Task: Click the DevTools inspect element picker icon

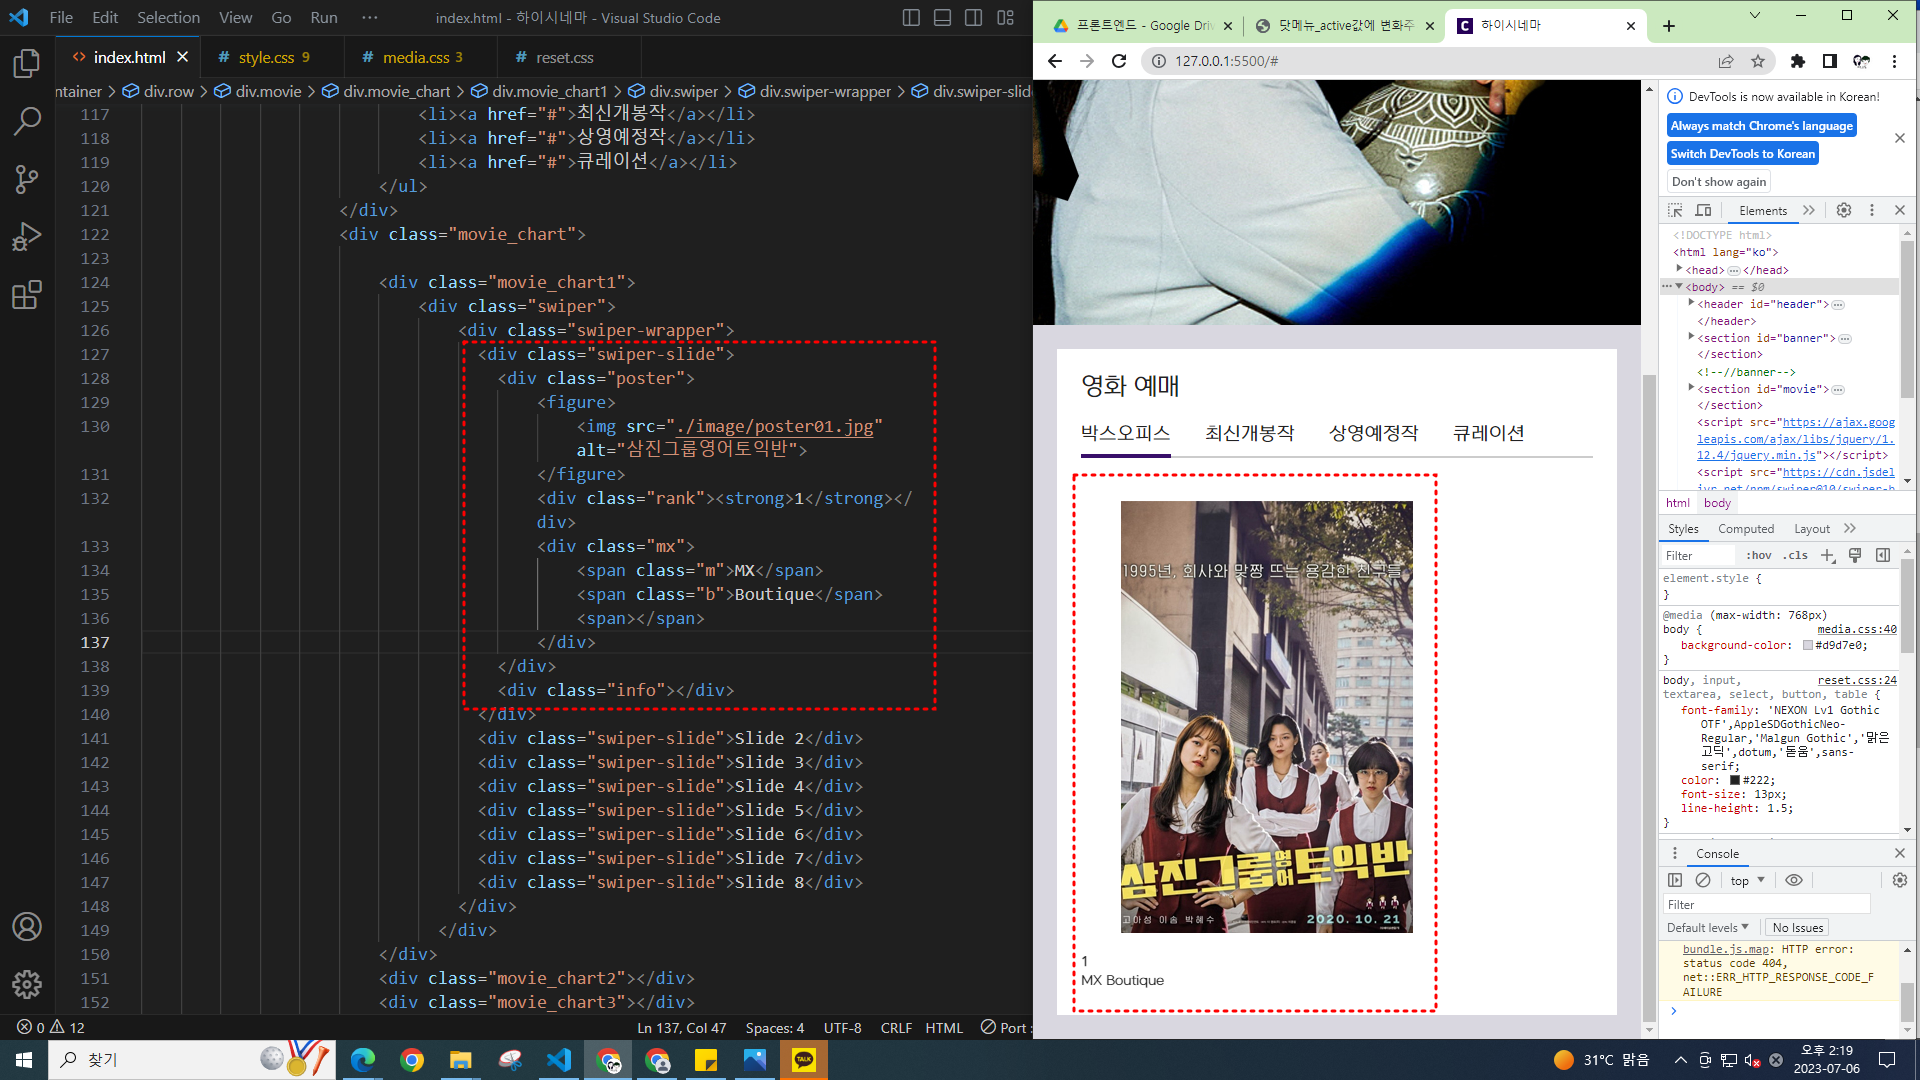Action: (x=1675, y=210)
